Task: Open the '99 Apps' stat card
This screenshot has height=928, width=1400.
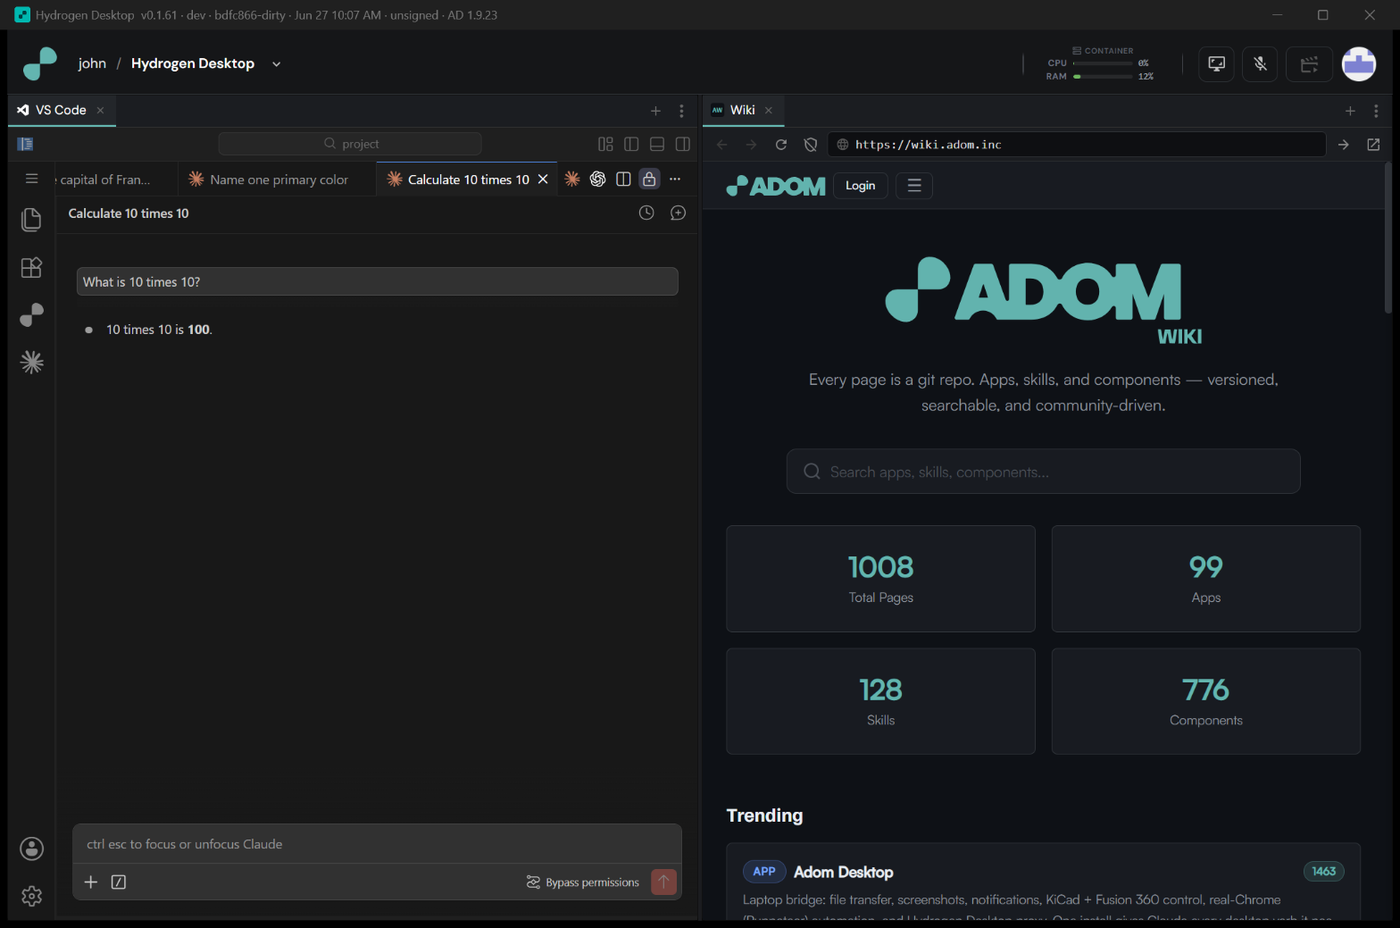Action: tap(1206, 579)
